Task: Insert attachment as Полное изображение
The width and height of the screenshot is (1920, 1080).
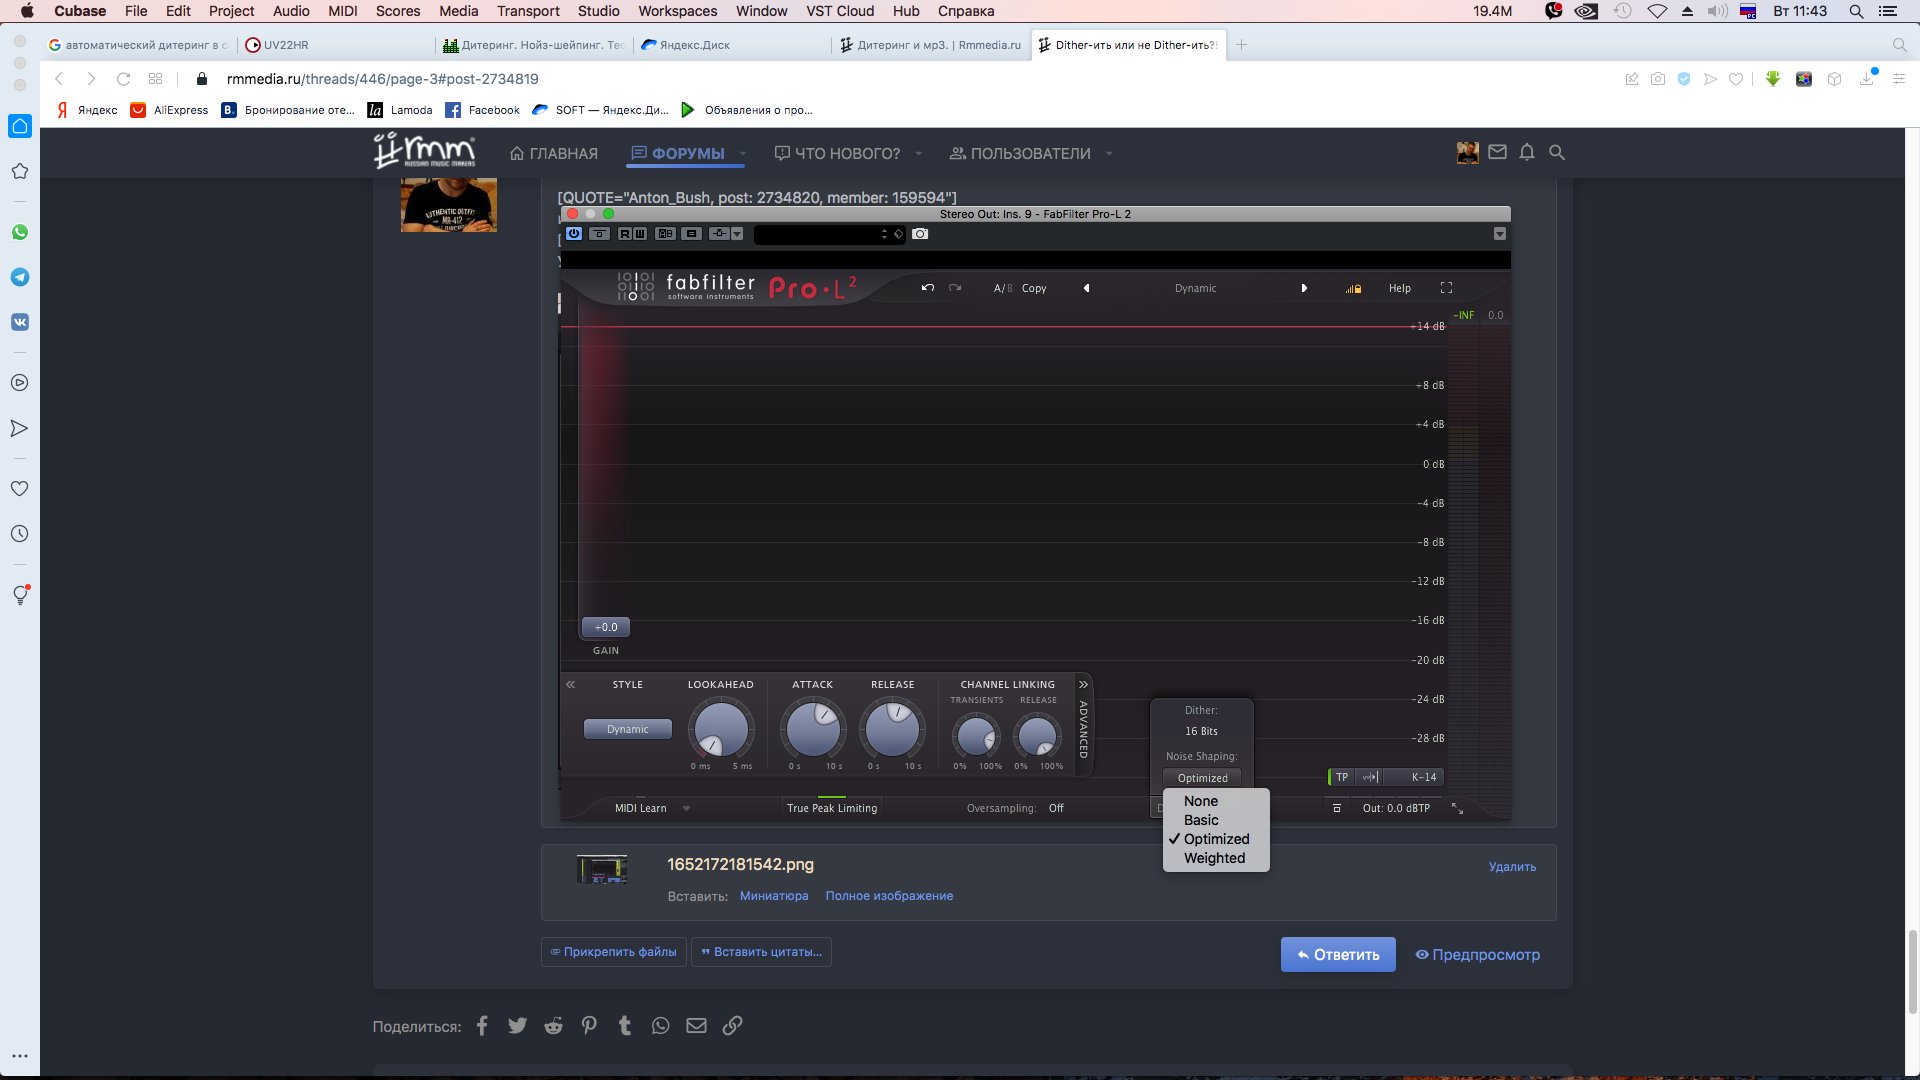Action: pyautogui.click(x=889, y=896)
